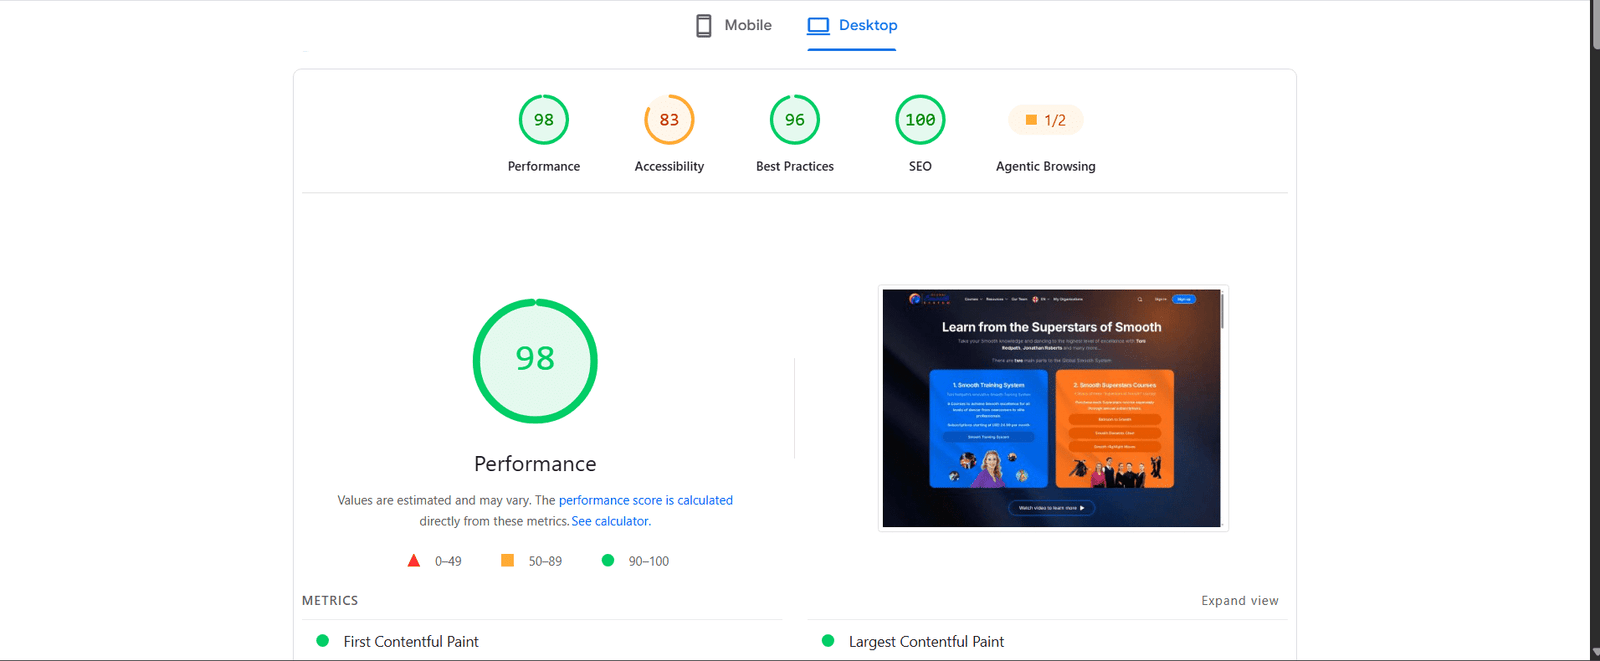Click the Agentic Browsing label
The height and width of the screenshot is (661, 1600).
point(1046,166)
